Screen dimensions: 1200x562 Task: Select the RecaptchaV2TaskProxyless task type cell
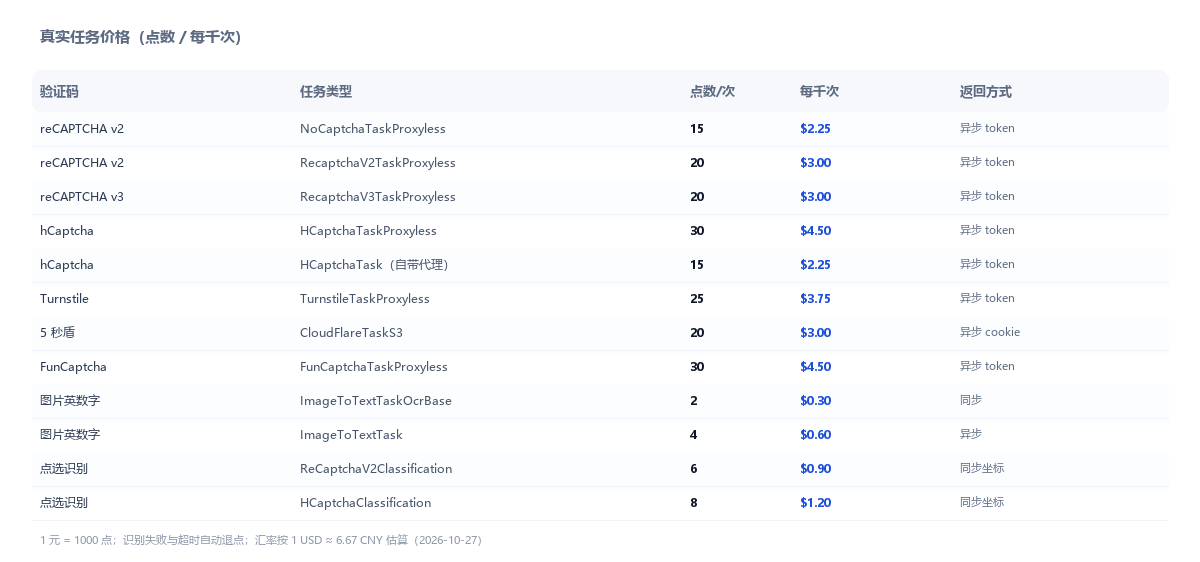tap(378, 163)
